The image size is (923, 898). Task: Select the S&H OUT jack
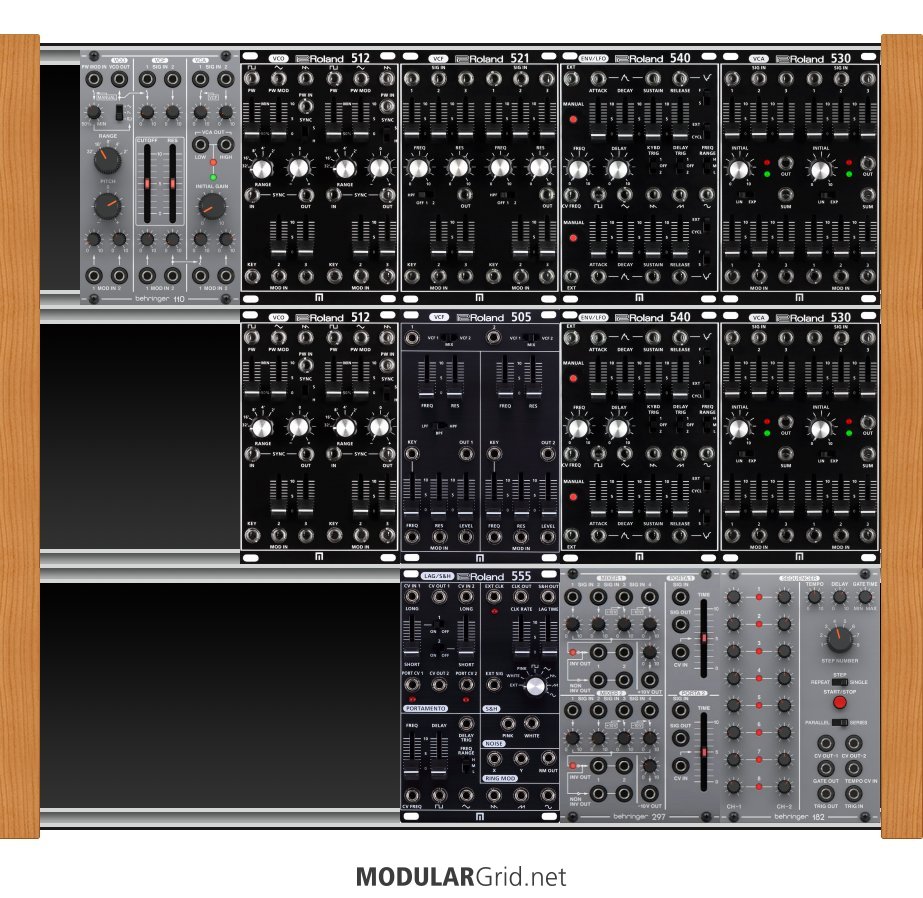pos(548,597)
